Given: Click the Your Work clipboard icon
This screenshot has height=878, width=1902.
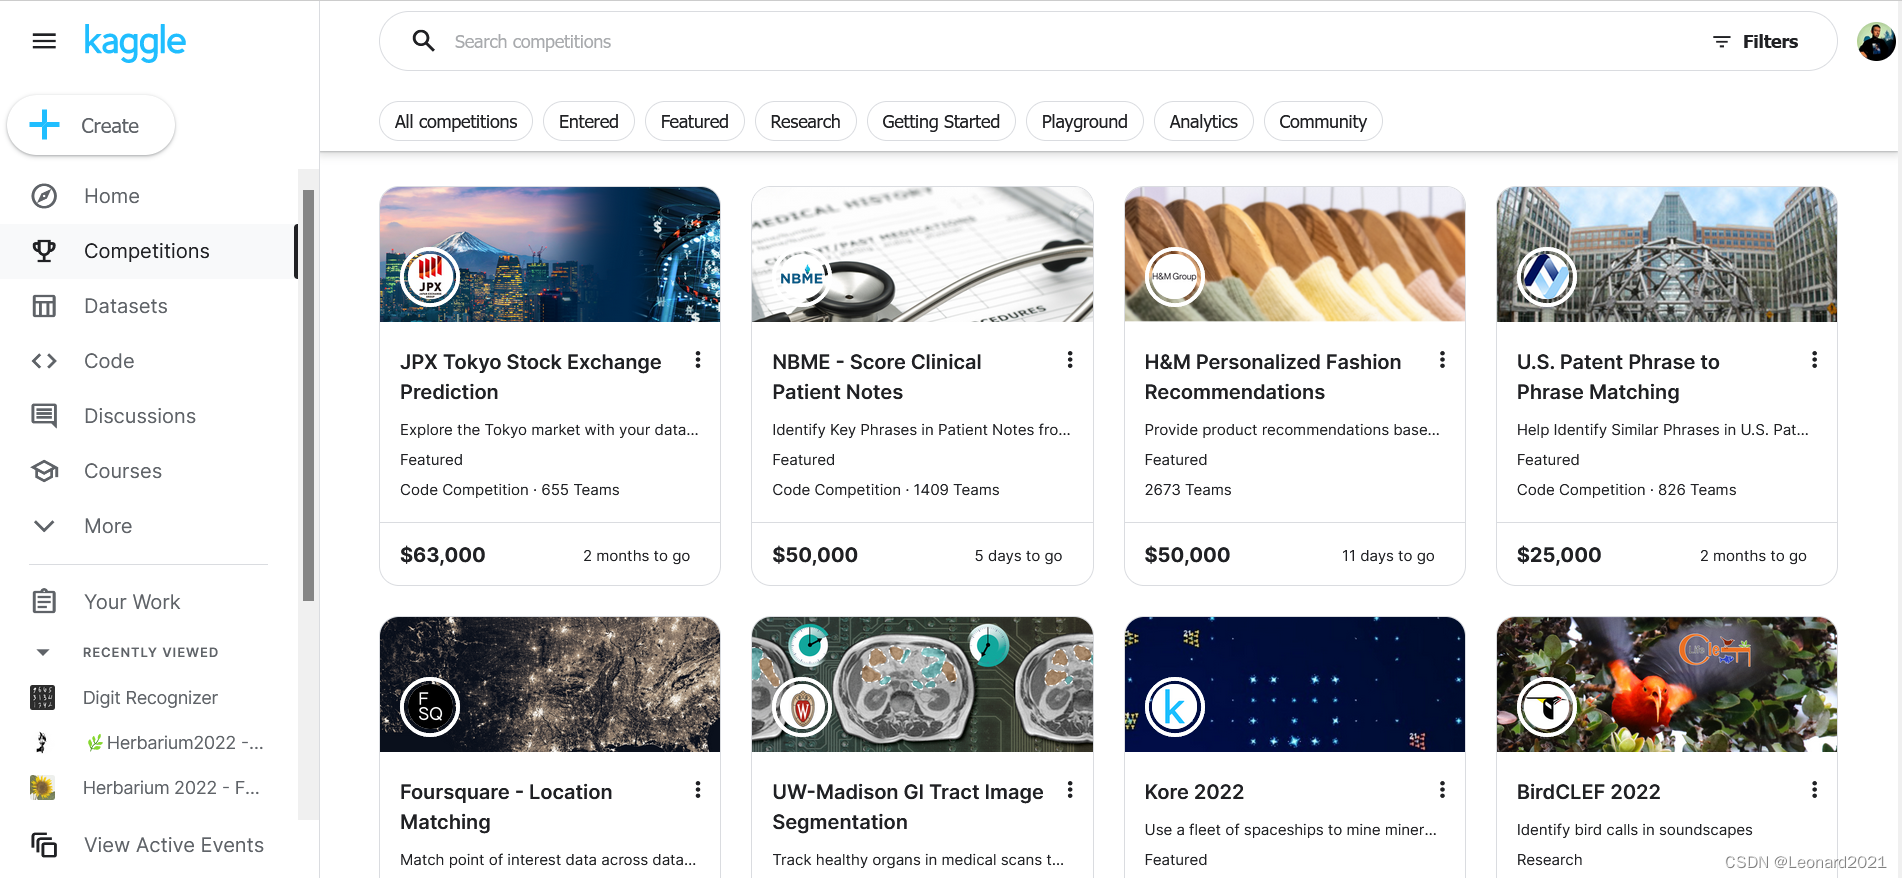Looking at the screenshot, I should (44, 601).
